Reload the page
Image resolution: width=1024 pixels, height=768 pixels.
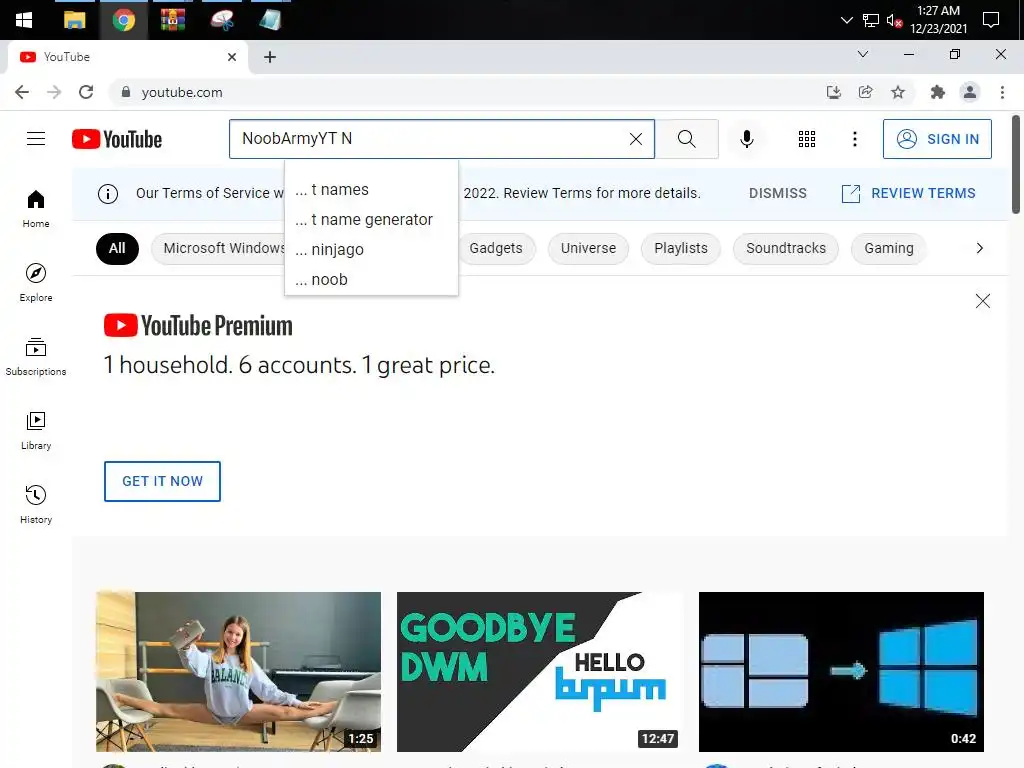click(86, 92)
